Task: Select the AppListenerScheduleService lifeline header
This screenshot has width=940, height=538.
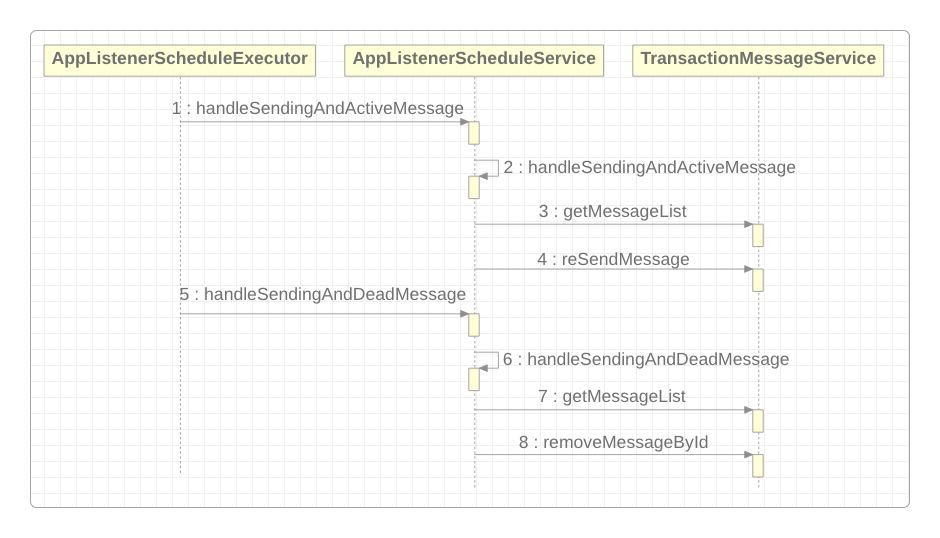Action: [474, 60]
